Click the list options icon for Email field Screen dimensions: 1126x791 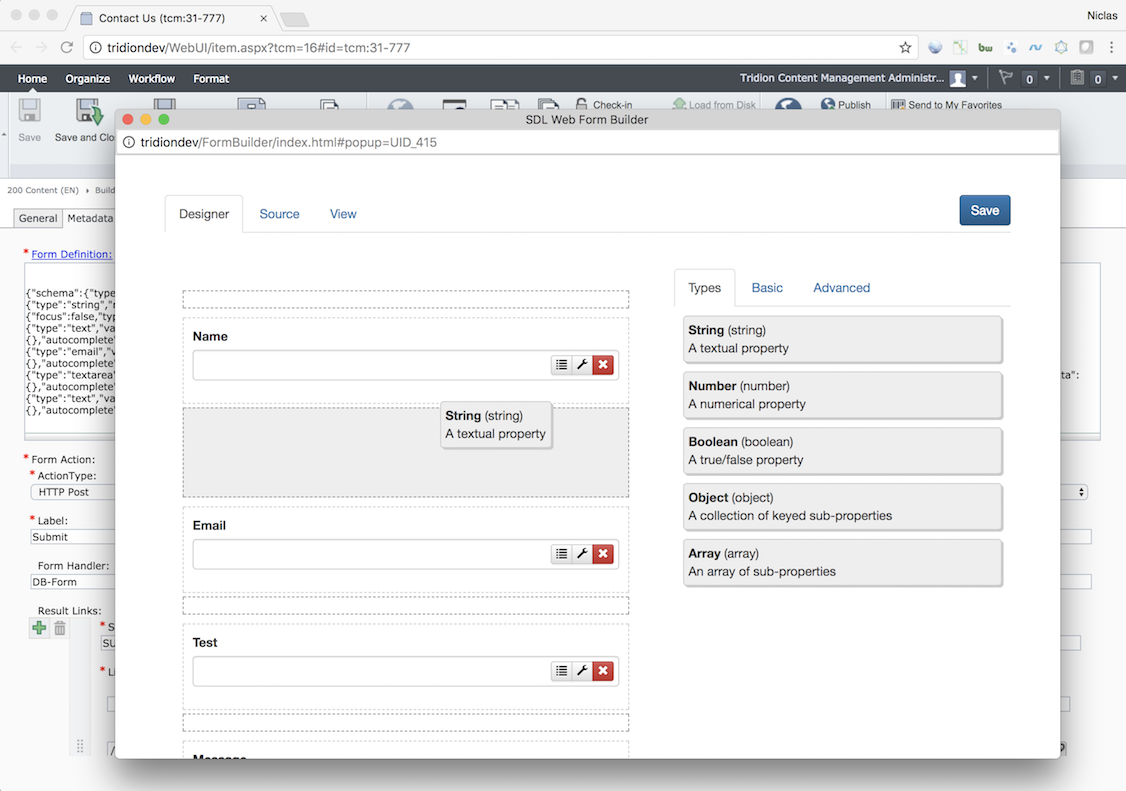562,554
